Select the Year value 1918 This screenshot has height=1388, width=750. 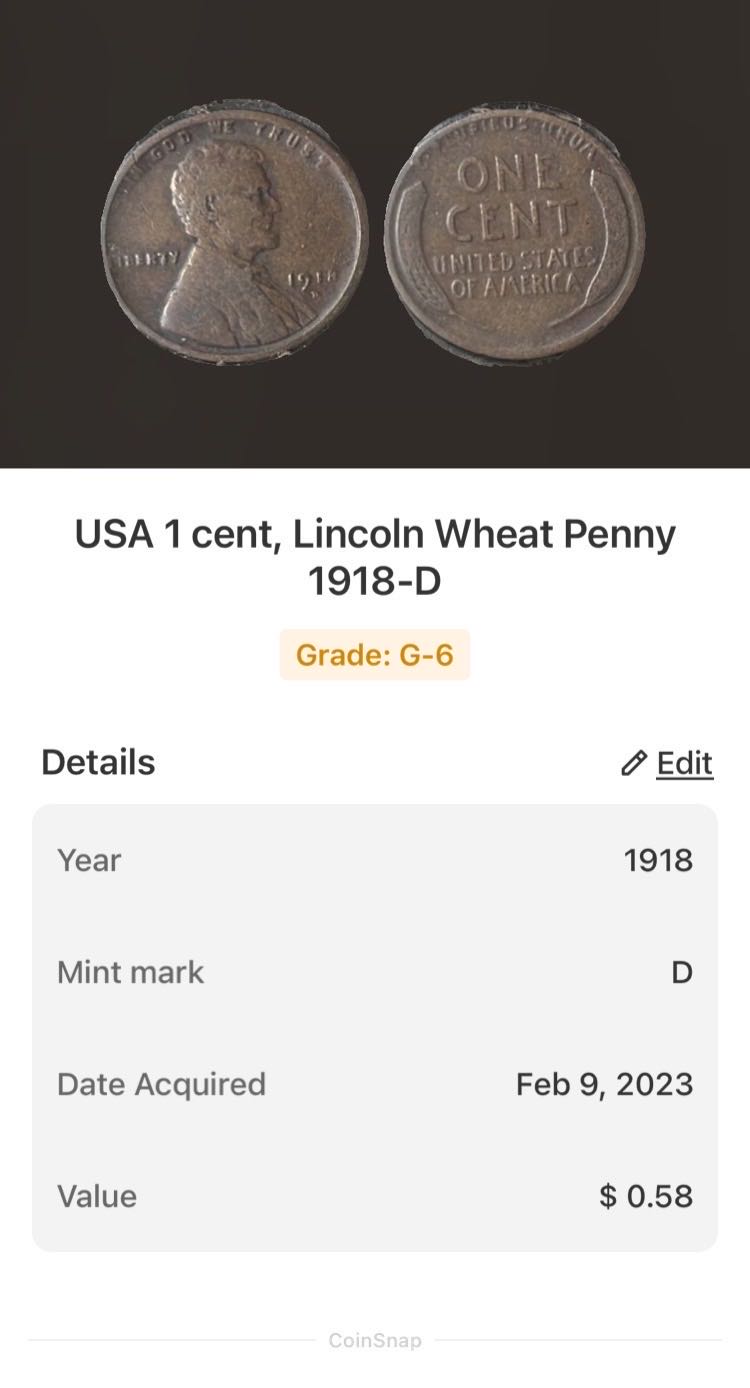coord(658,860)
